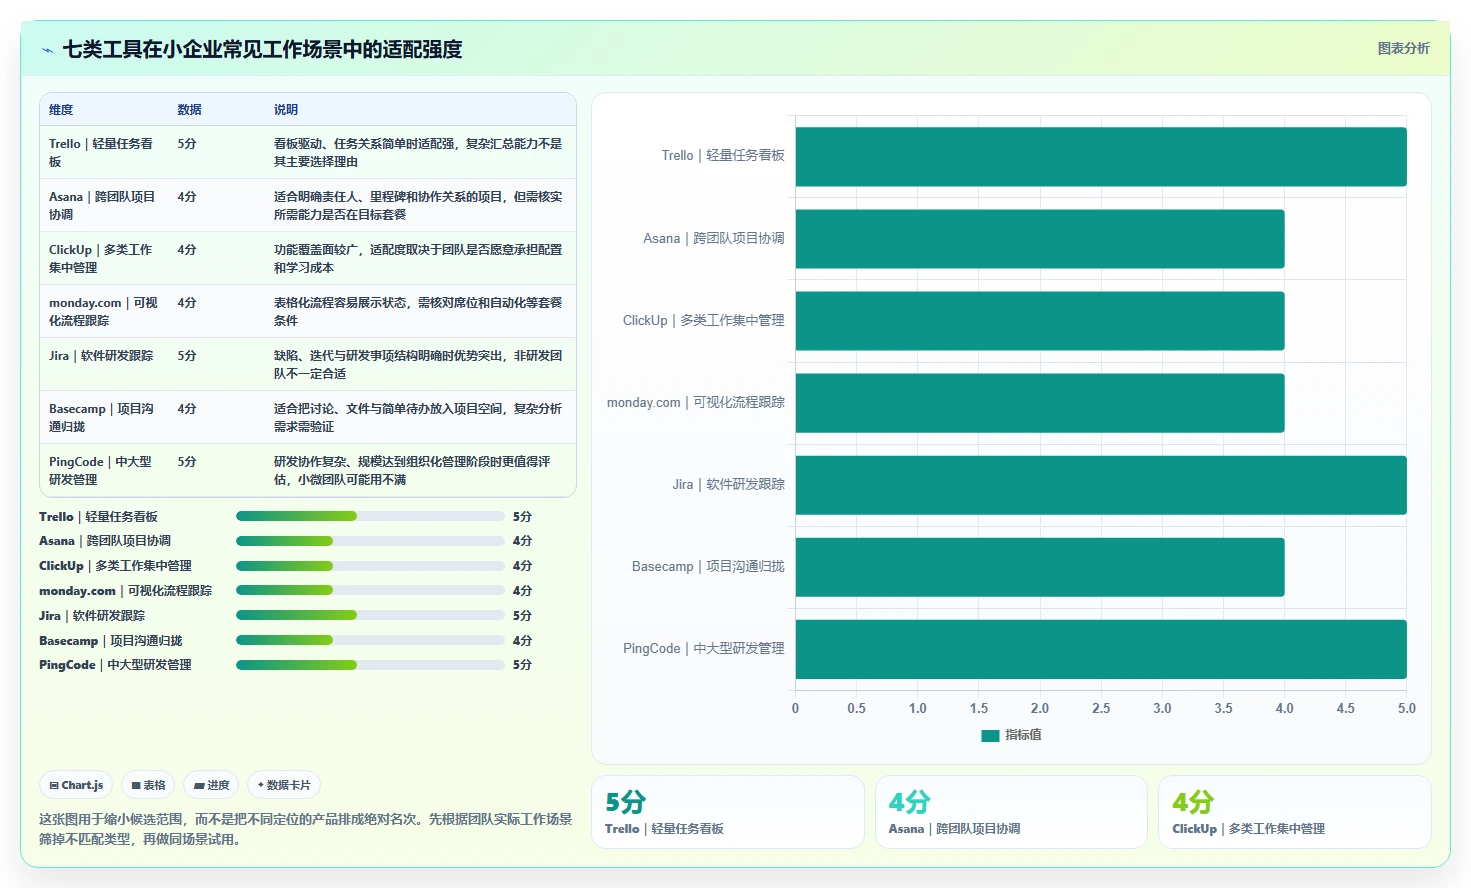Click the Trello bar in chart
The height and width of the screenshot is (888, 1471).
pyautogui.click(x=1101, y=156)
